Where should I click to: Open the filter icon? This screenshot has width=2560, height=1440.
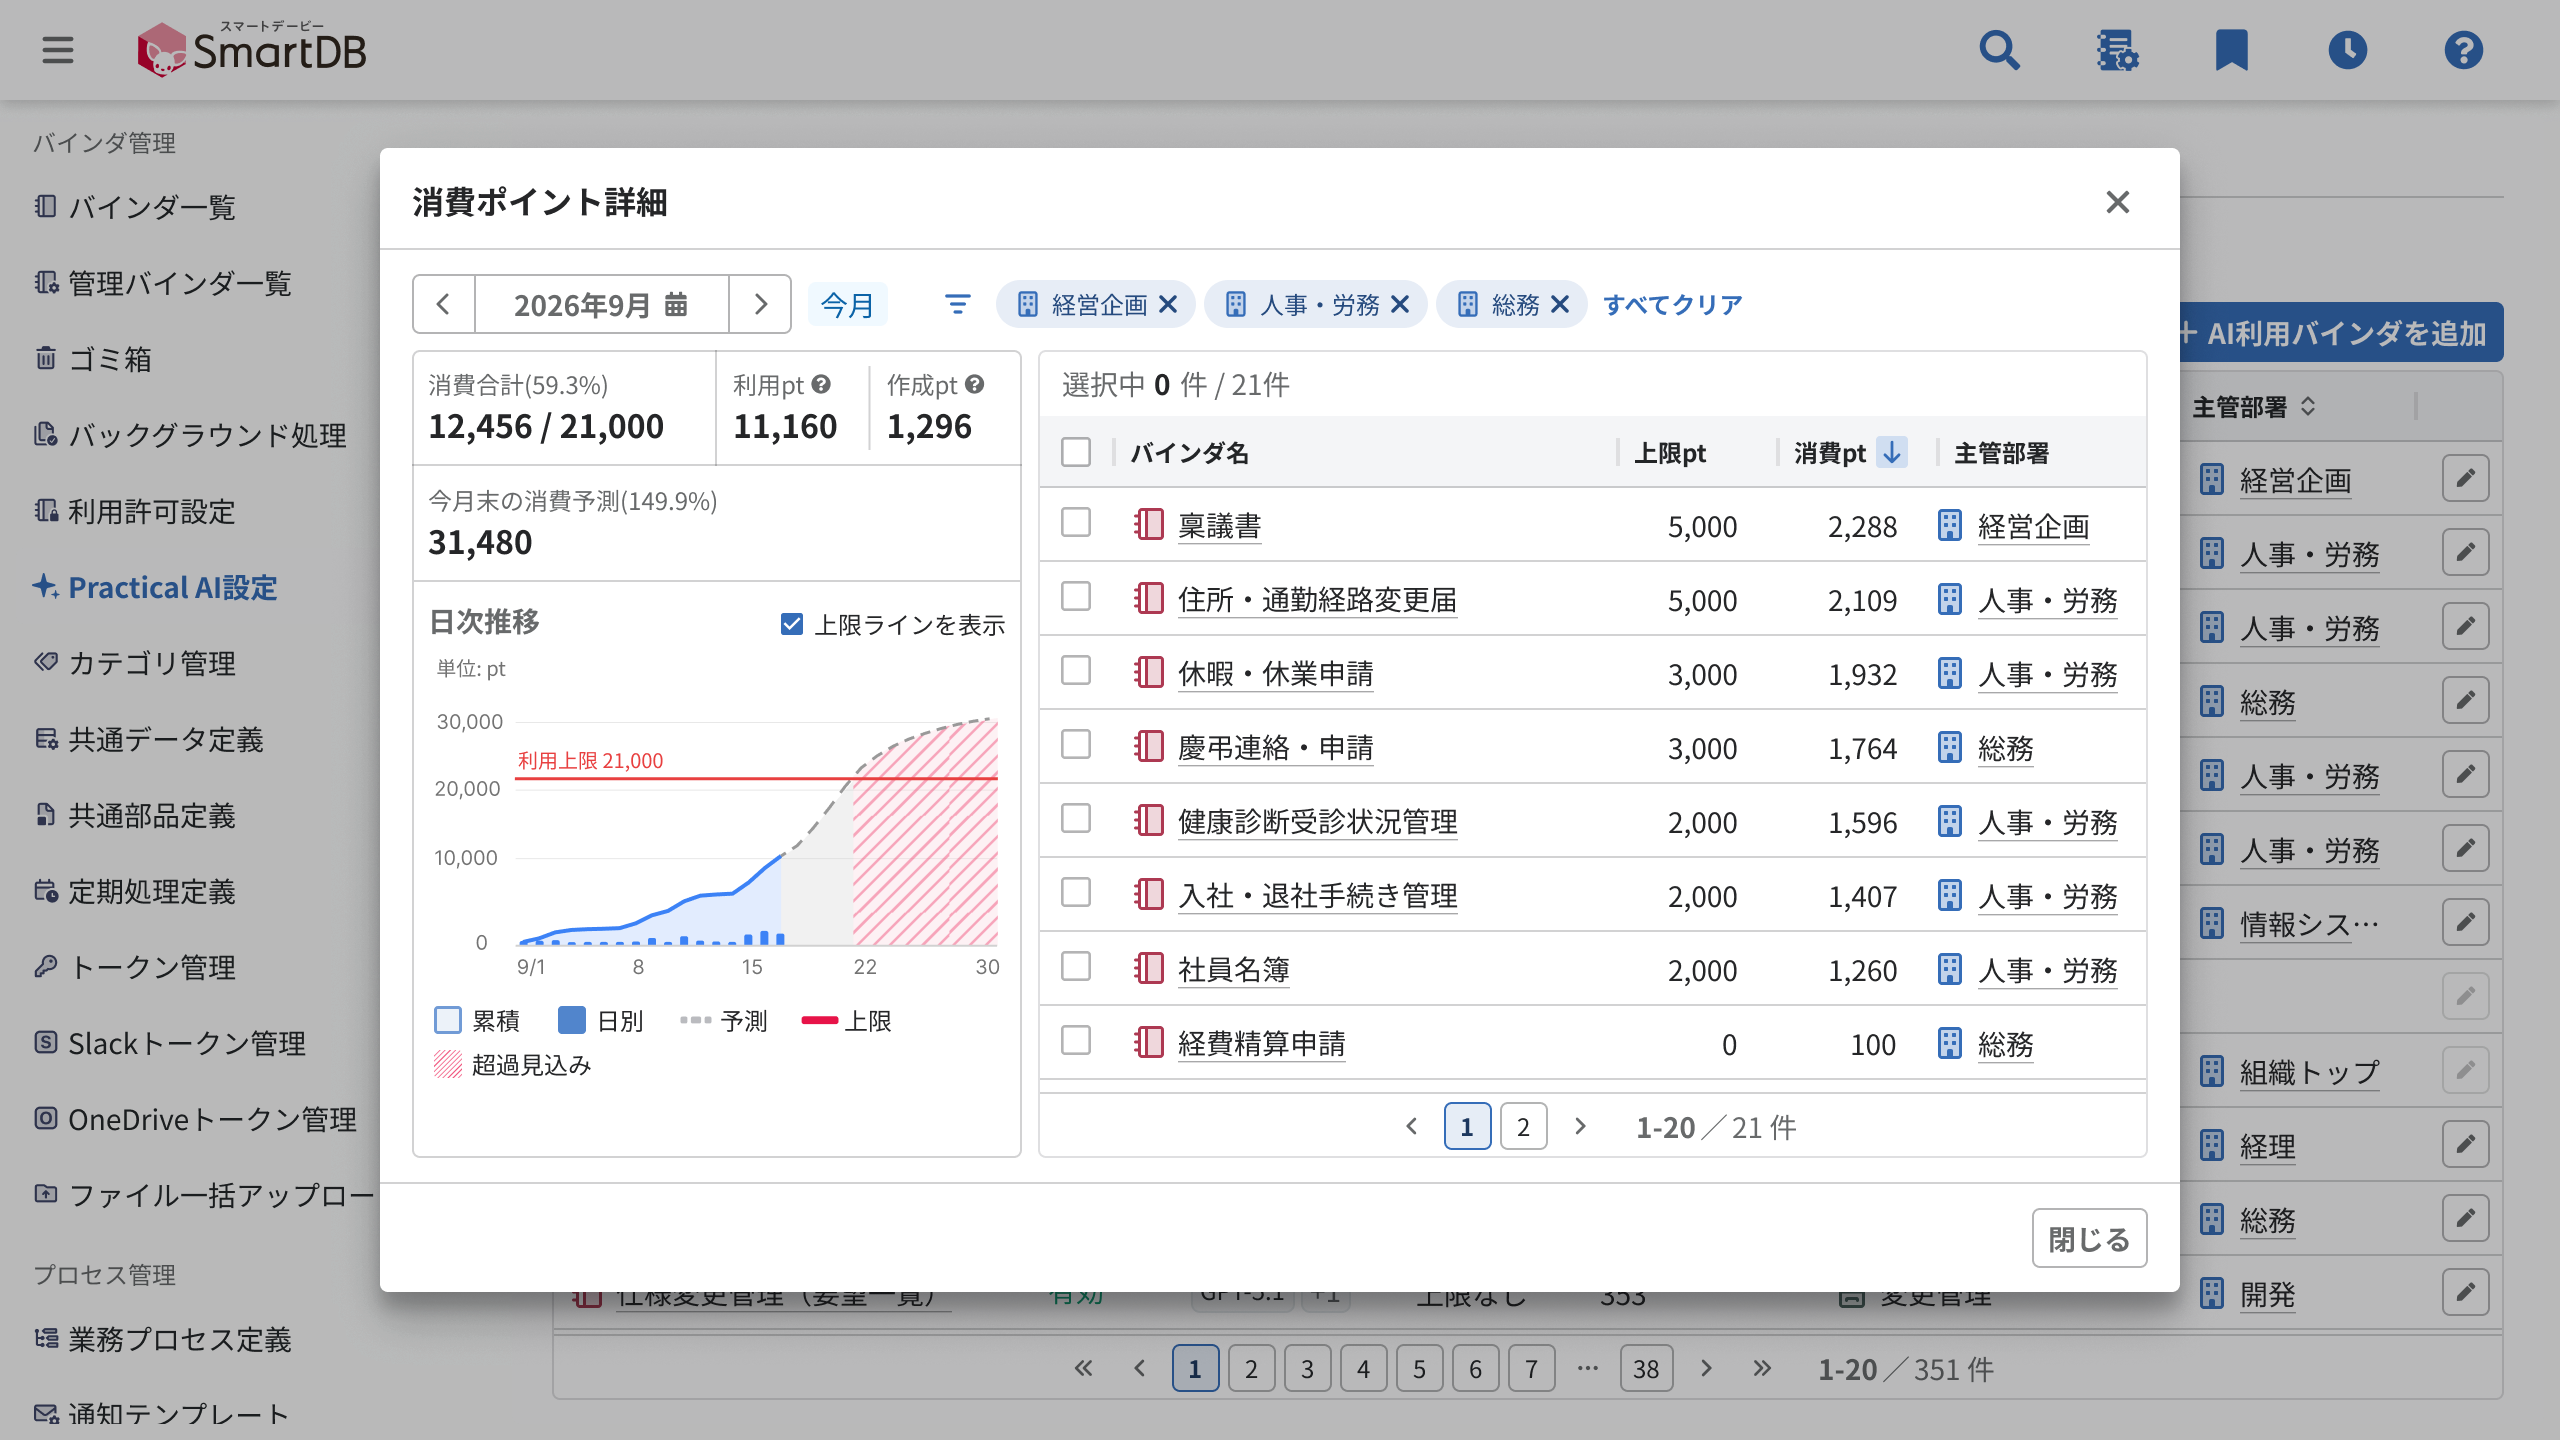click(x=957, y=304)
